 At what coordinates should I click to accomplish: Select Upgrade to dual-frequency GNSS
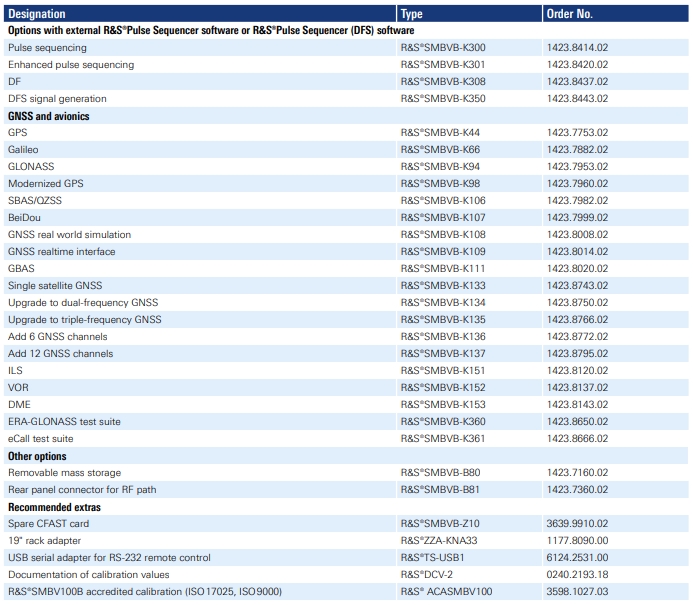pyautogui.click(x=83, y=303)
